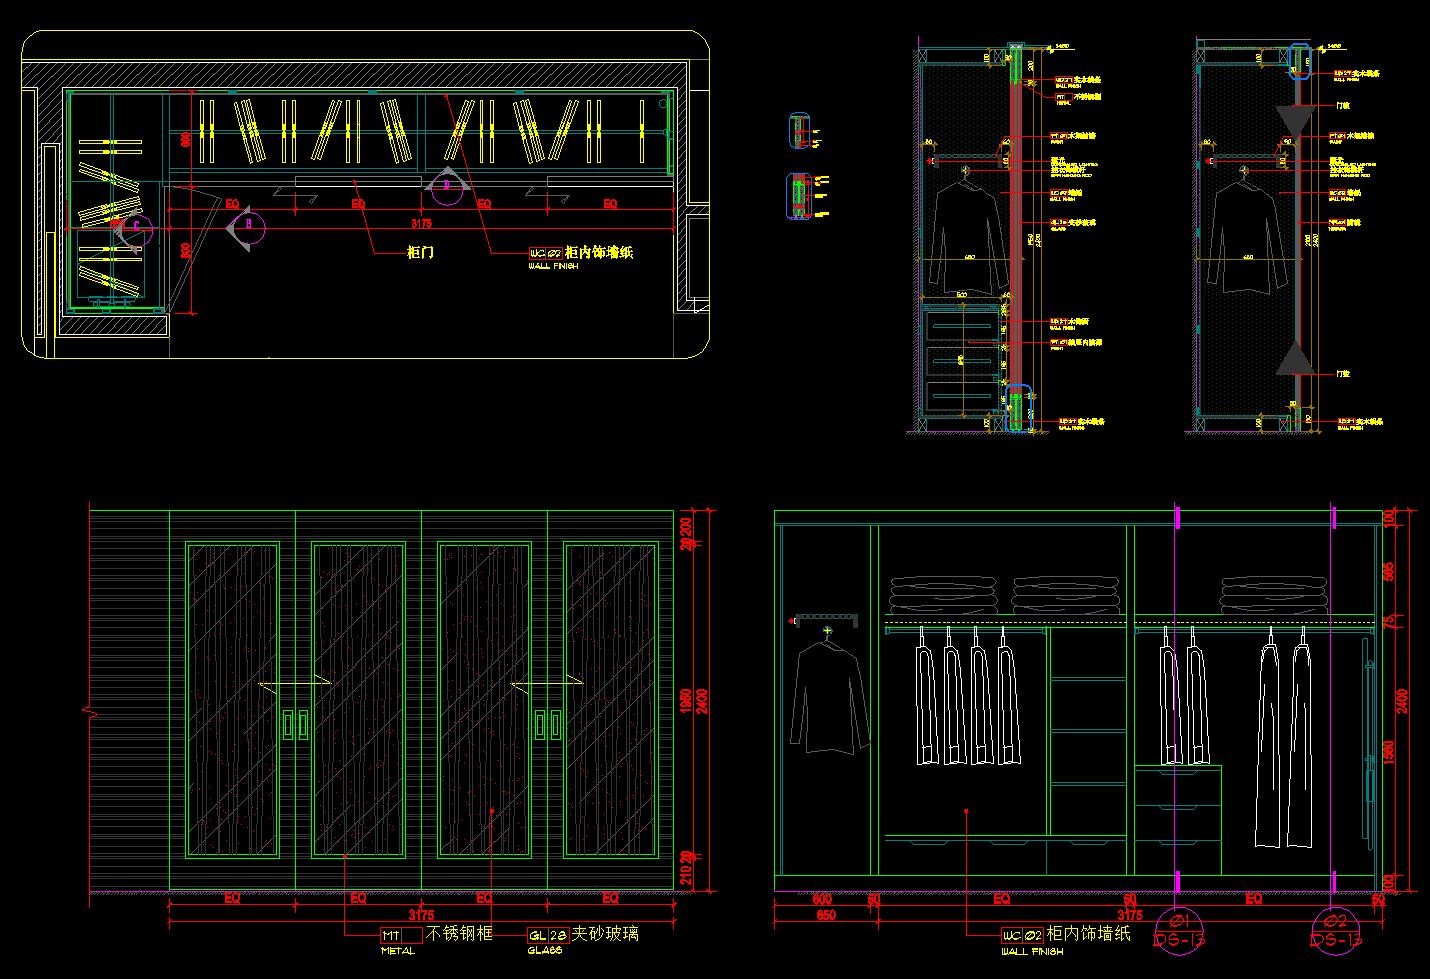The width and height of the screenshot is (1430, 979).
Task: Click the 3175 dimension under door elevation
Action: pyautogui.click(x=421, y=915)
